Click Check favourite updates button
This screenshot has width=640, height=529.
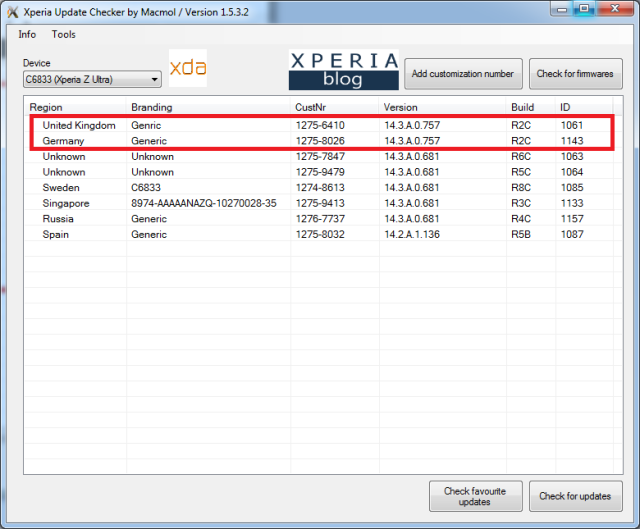tap(476, 496)
